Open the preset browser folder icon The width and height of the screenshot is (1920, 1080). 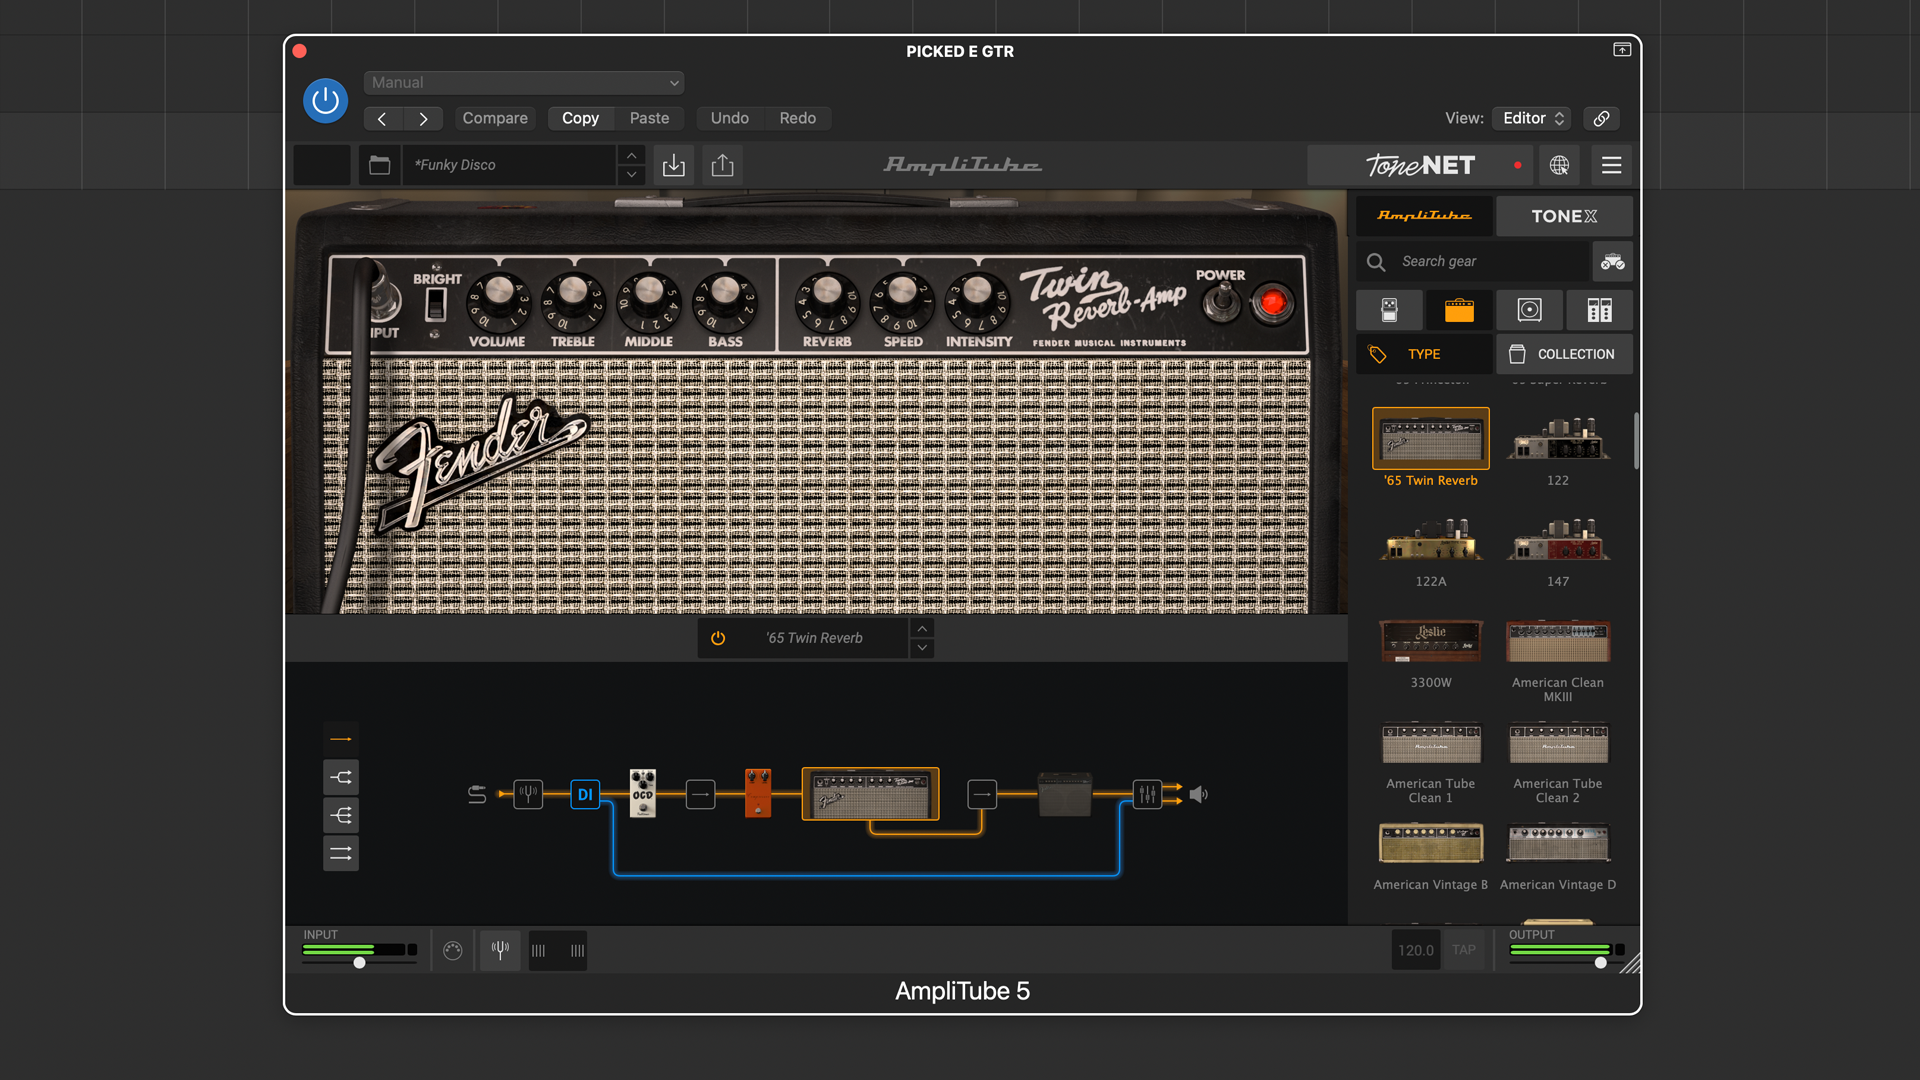pyautogui.click(x=380, y=165)
